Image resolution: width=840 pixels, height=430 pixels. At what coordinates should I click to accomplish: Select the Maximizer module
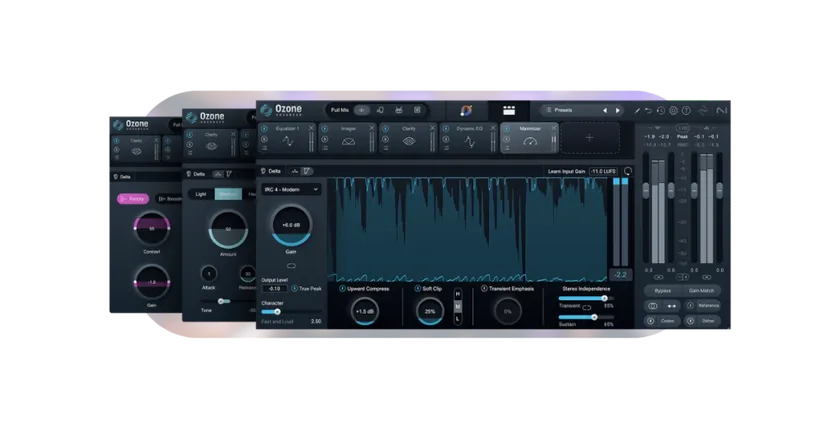(530, 138)
